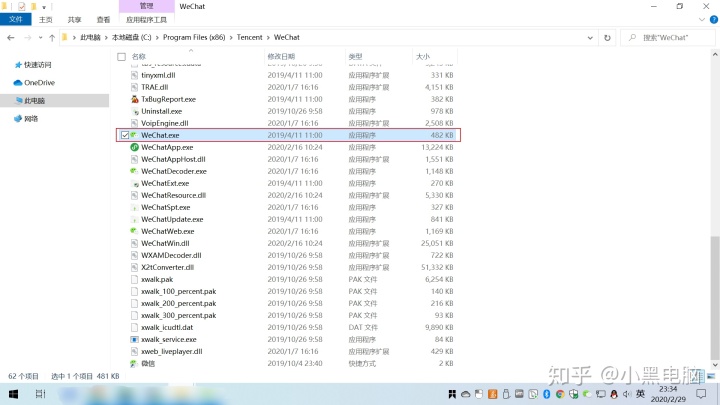Click the WeChatWeb.exe icon

click(x=134, y=231)
